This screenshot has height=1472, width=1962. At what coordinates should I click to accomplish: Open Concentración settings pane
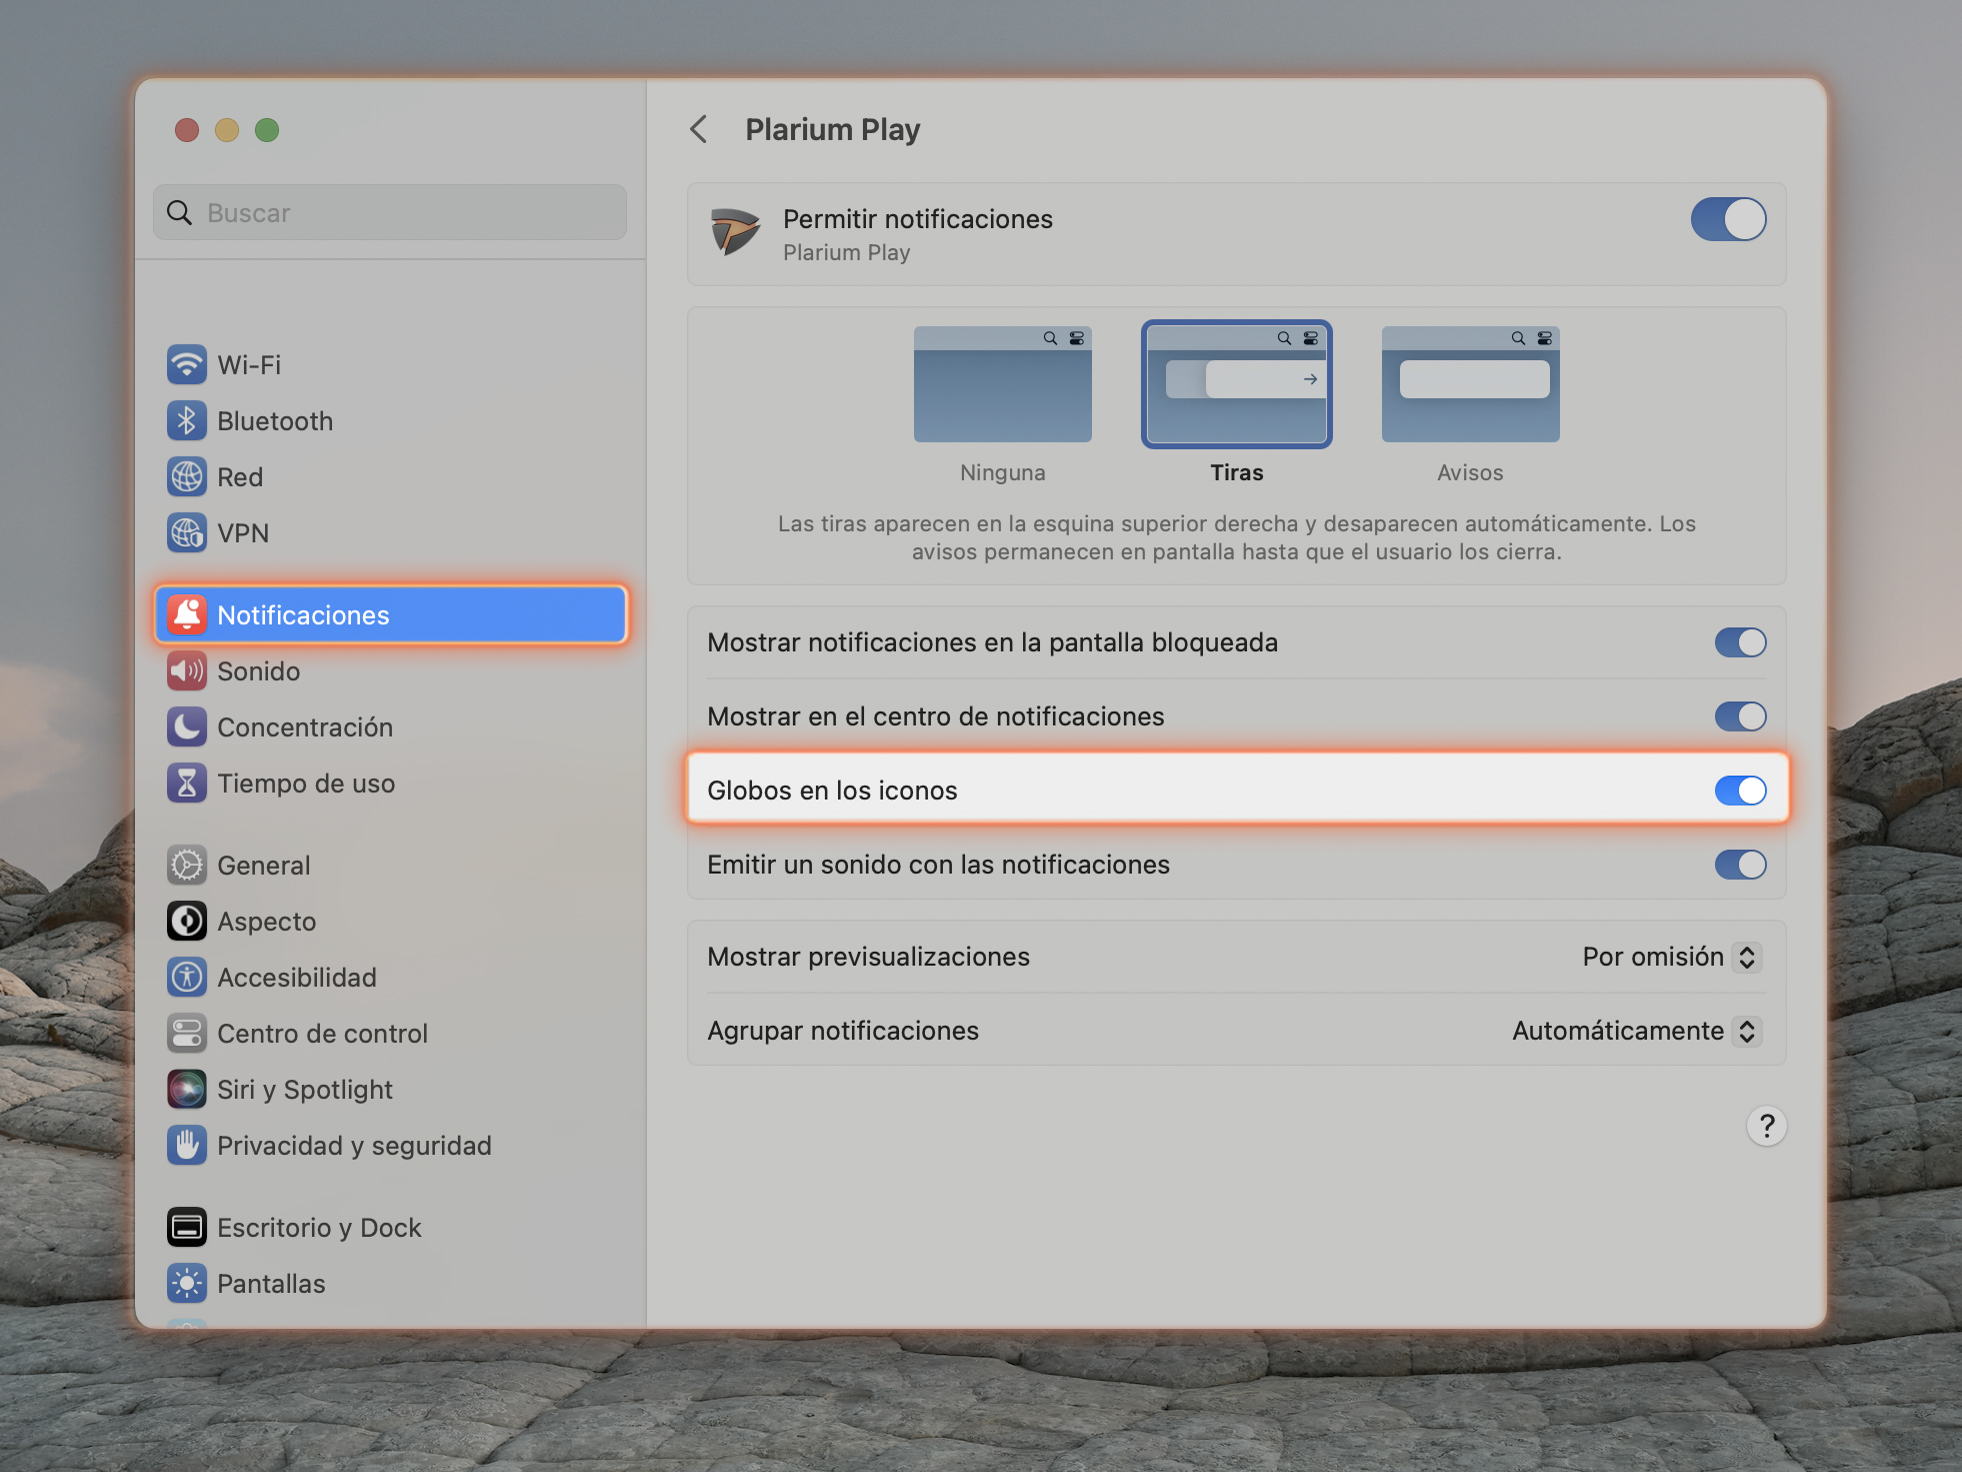tap(390, 727)
